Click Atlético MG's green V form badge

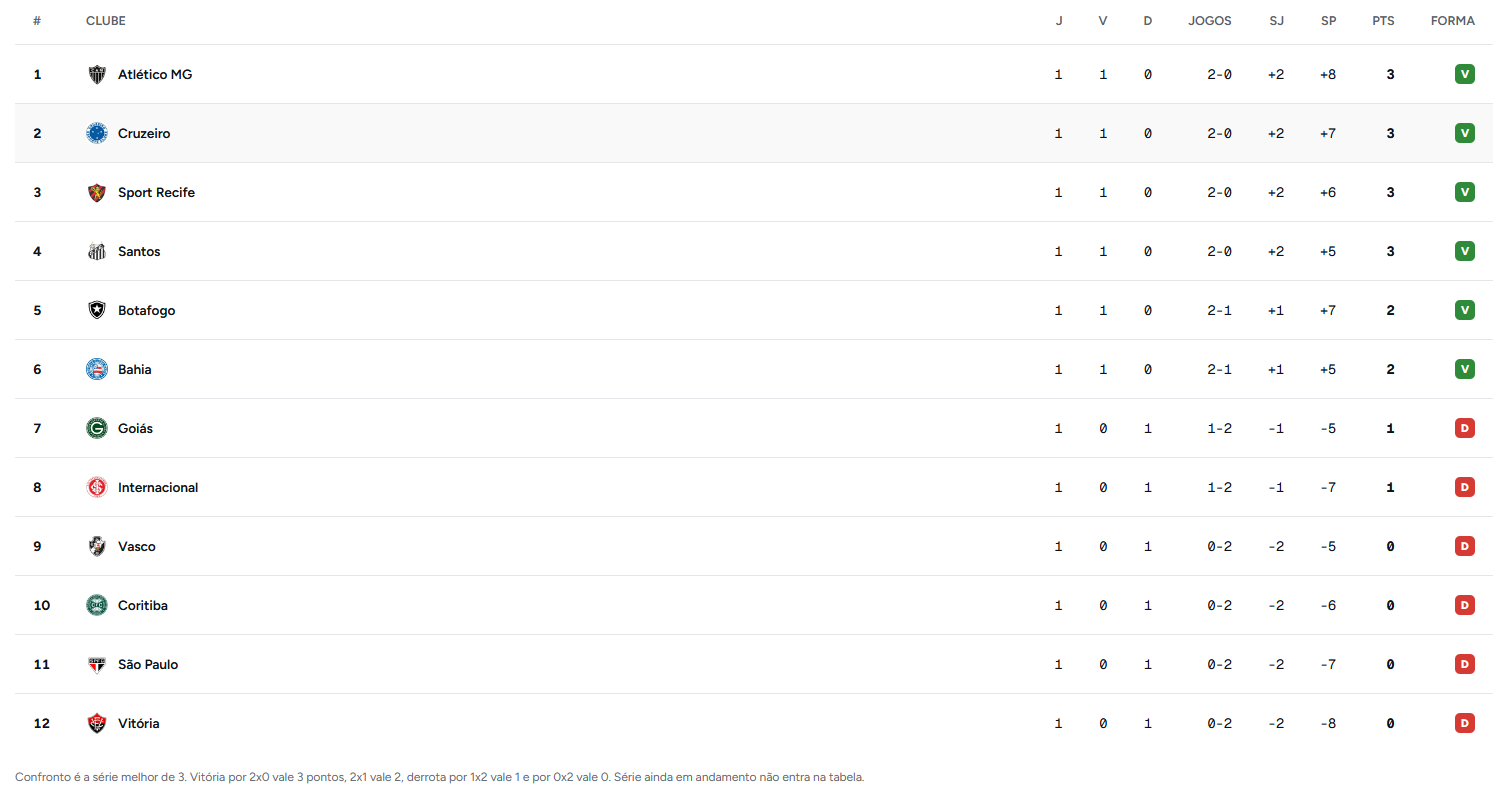tap(1465, 74)
